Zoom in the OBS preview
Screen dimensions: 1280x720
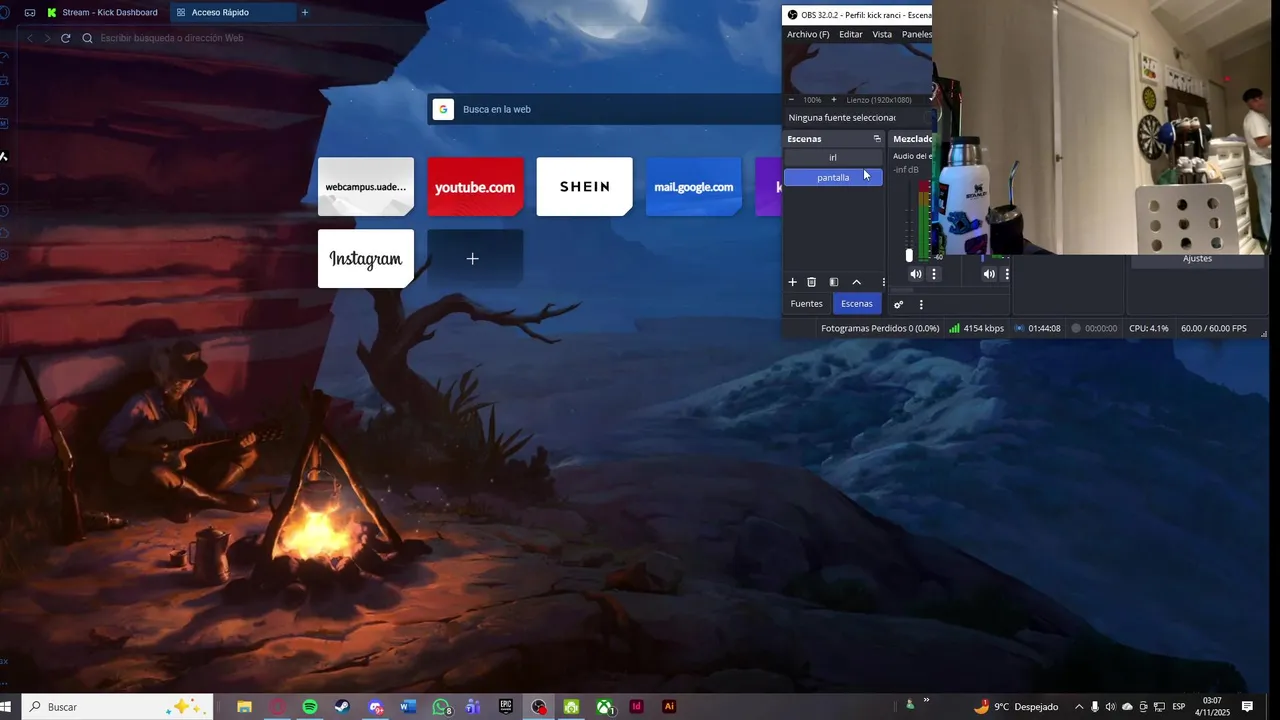point(833,100)
